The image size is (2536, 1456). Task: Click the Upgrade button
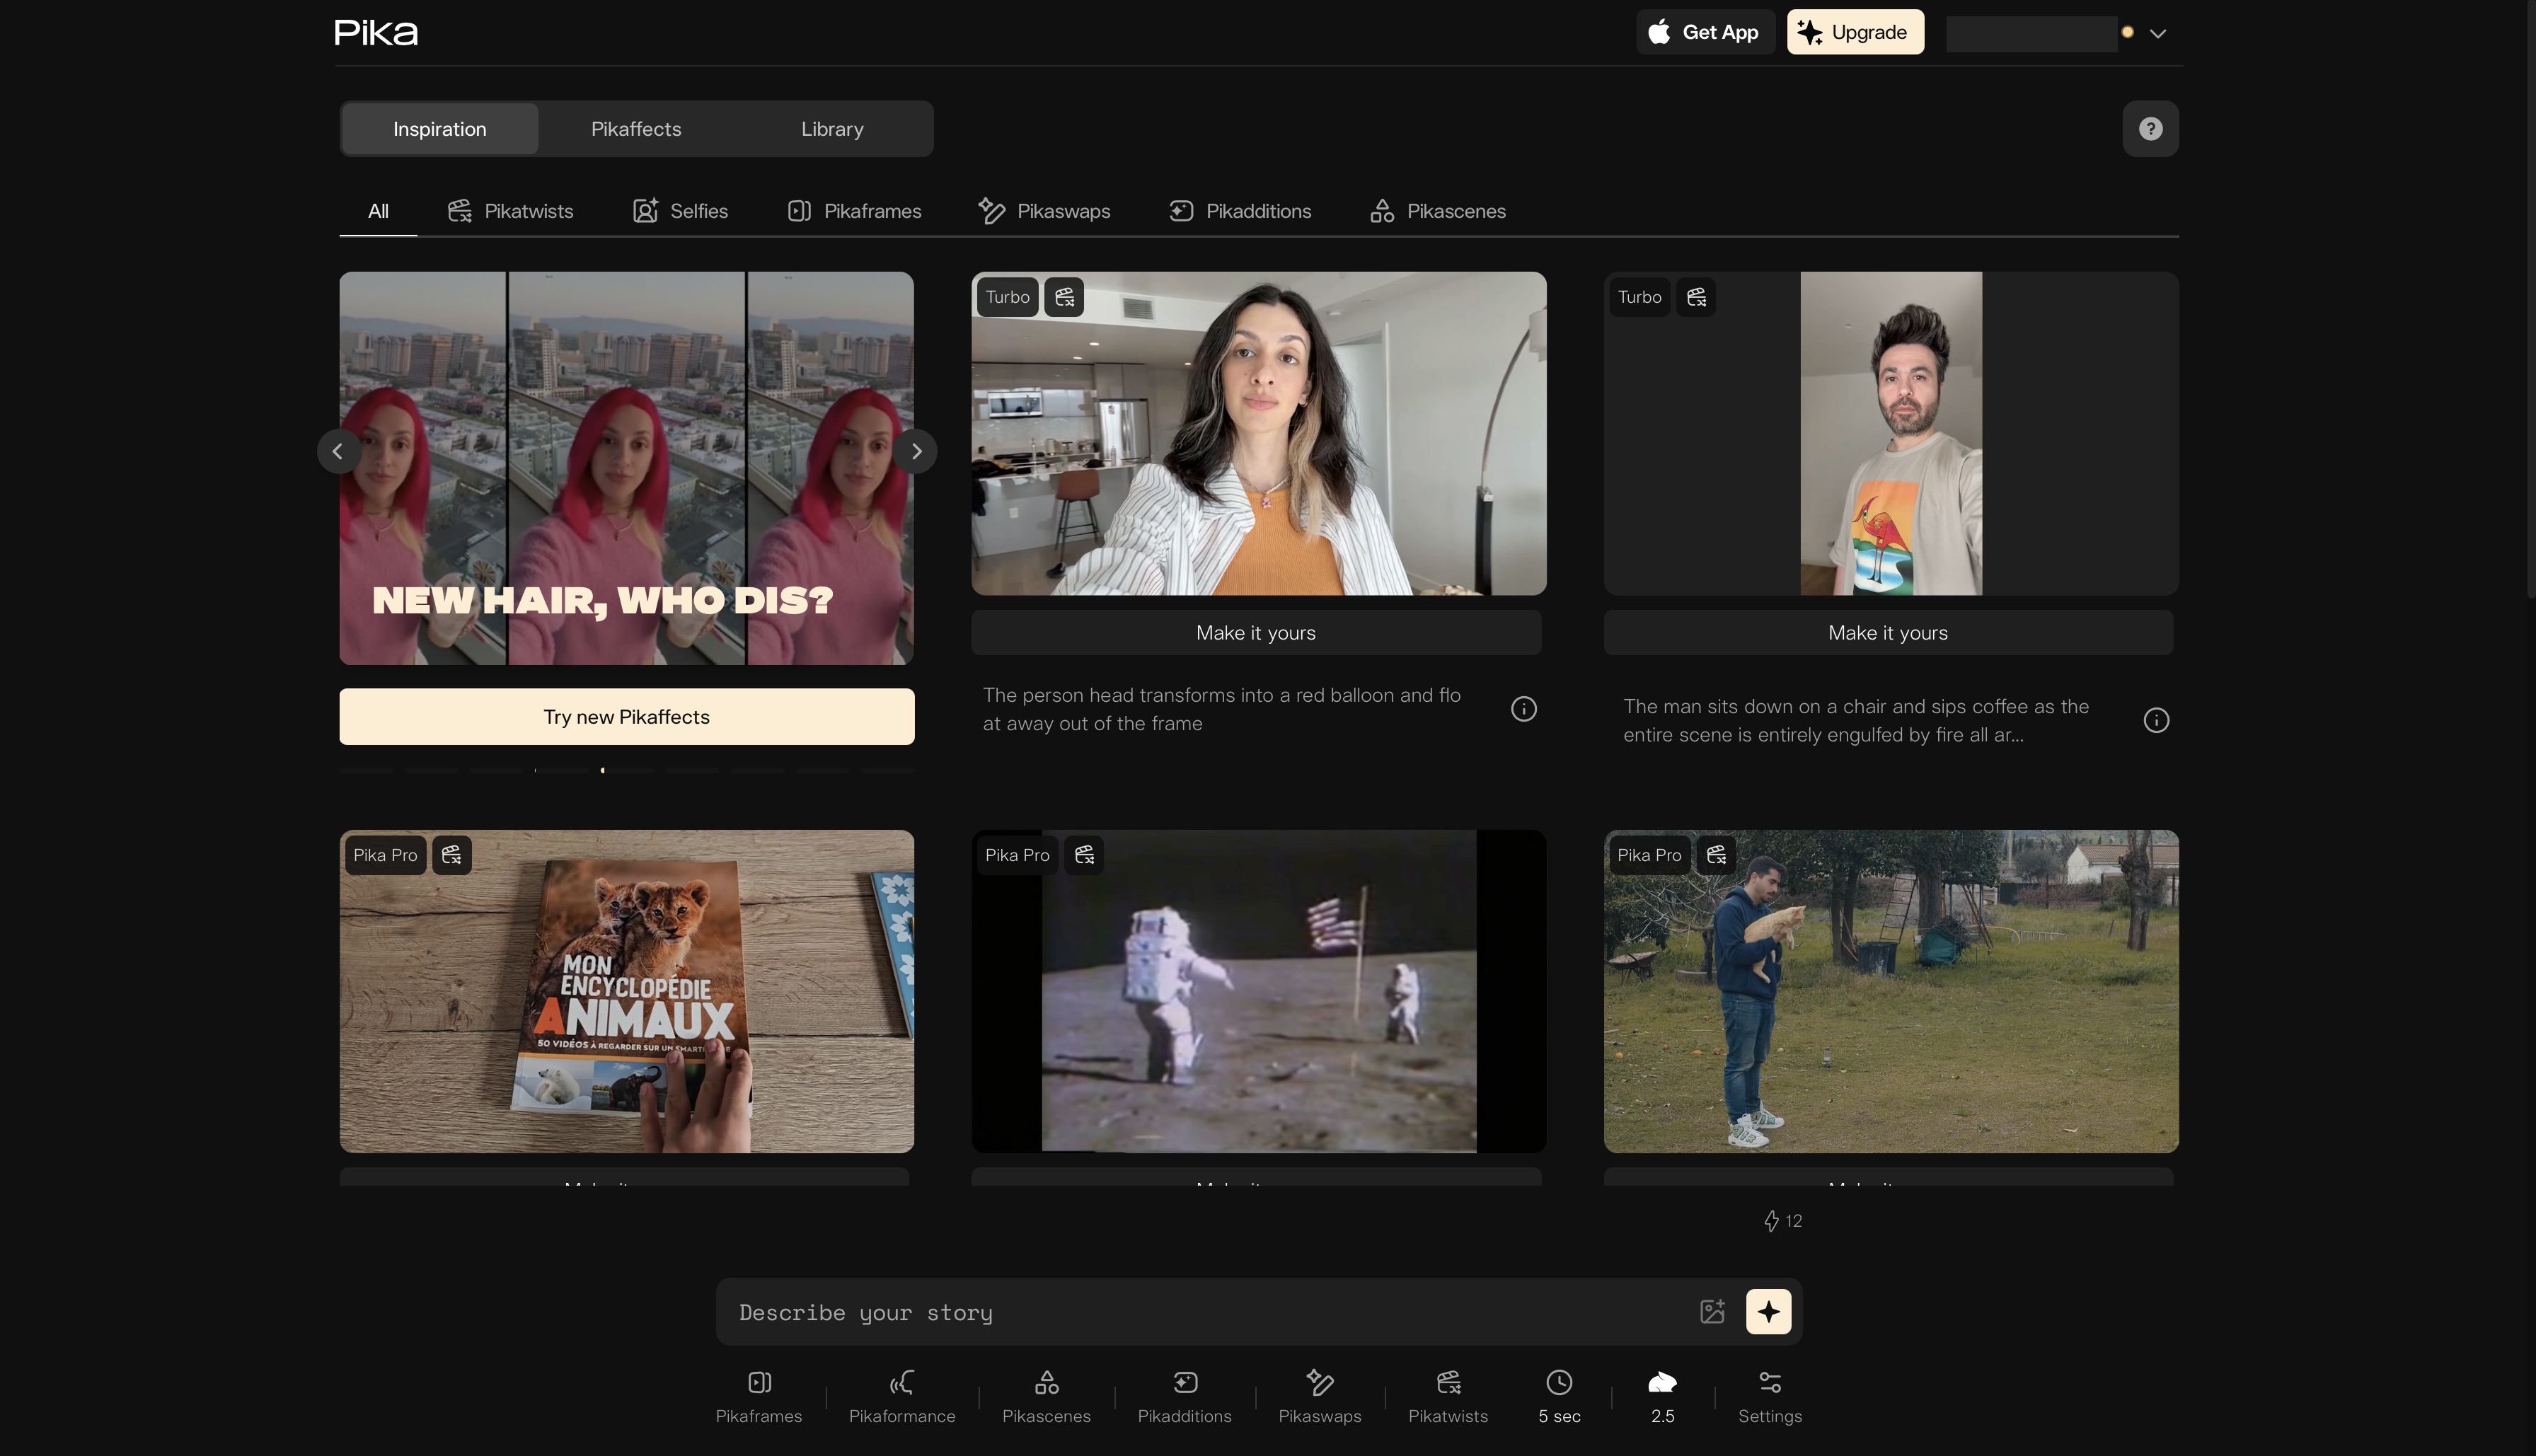[x=1855, y=32]
